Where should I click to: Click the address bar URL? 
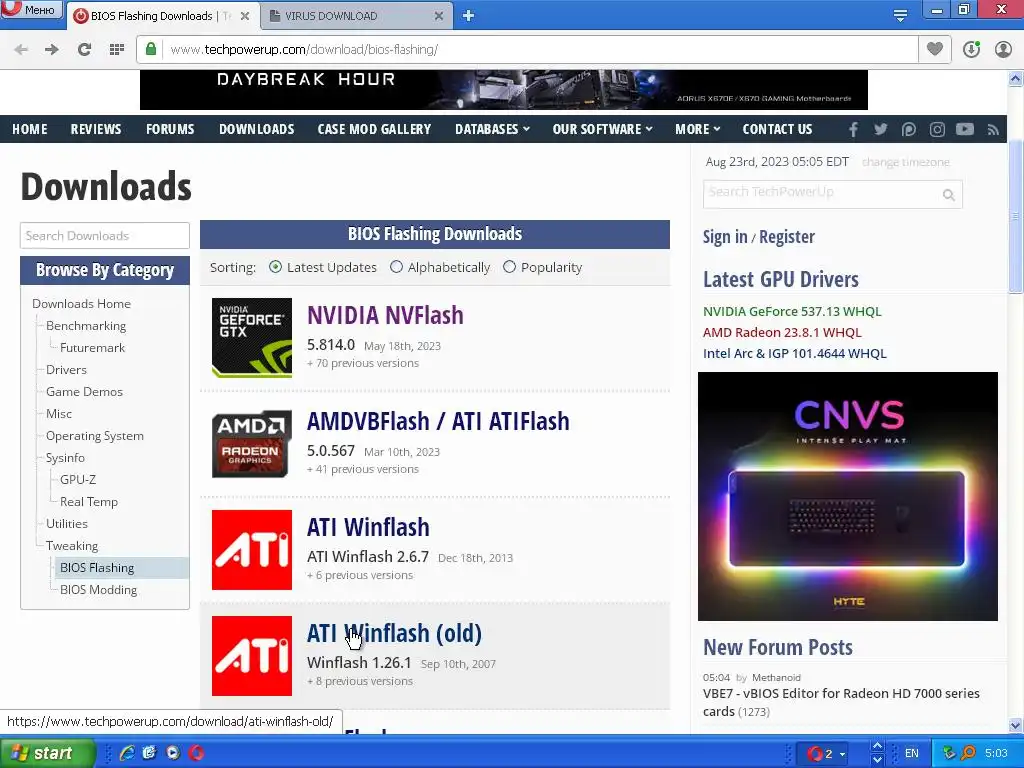click(x=304, y=50)
